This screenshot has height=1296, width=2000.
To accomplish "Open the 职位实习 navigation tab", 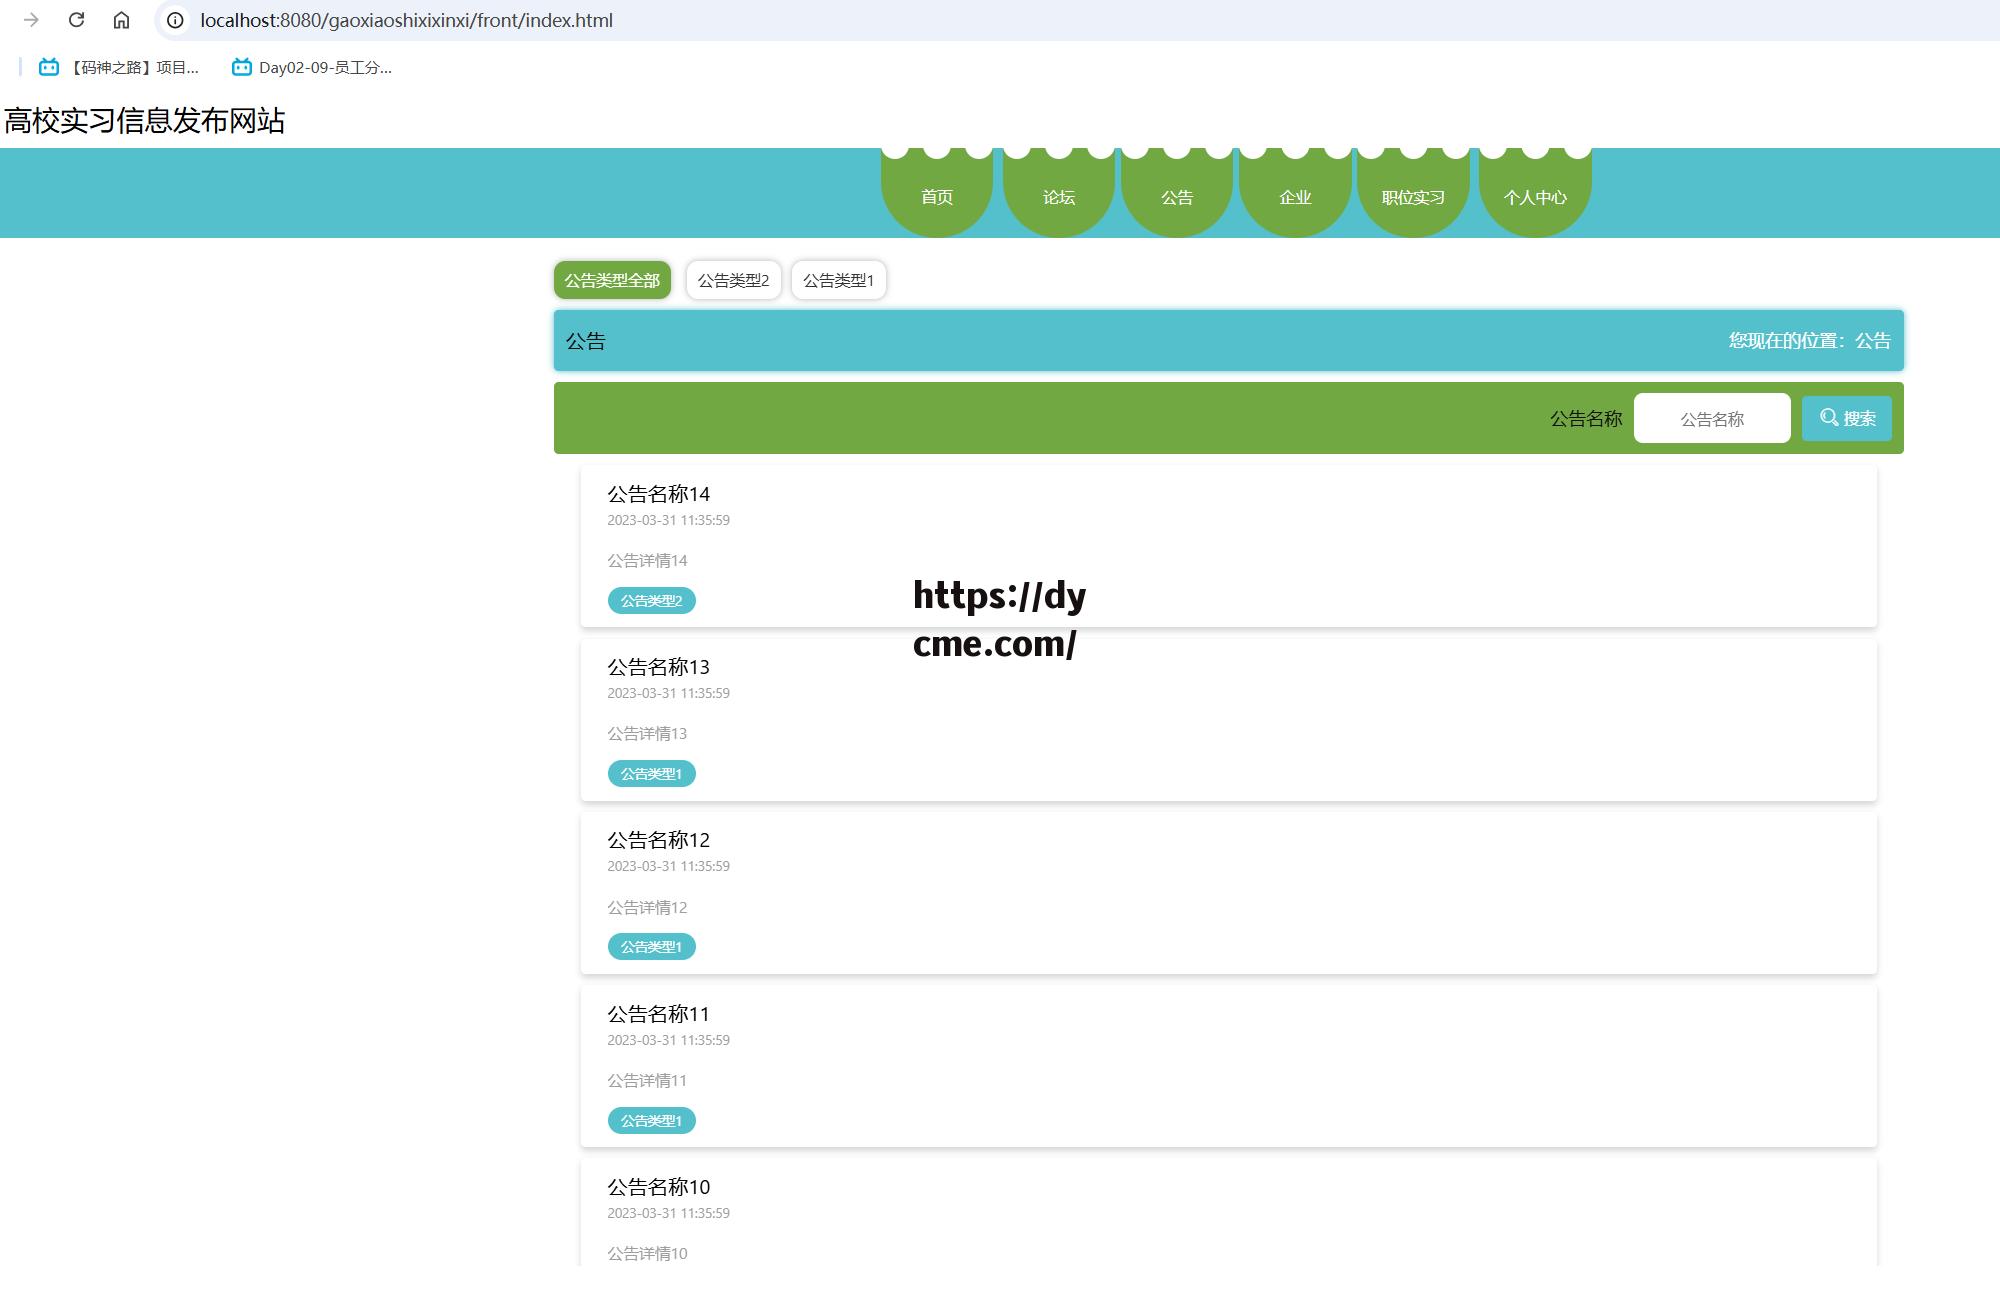I will click(x=1412, y=197).
